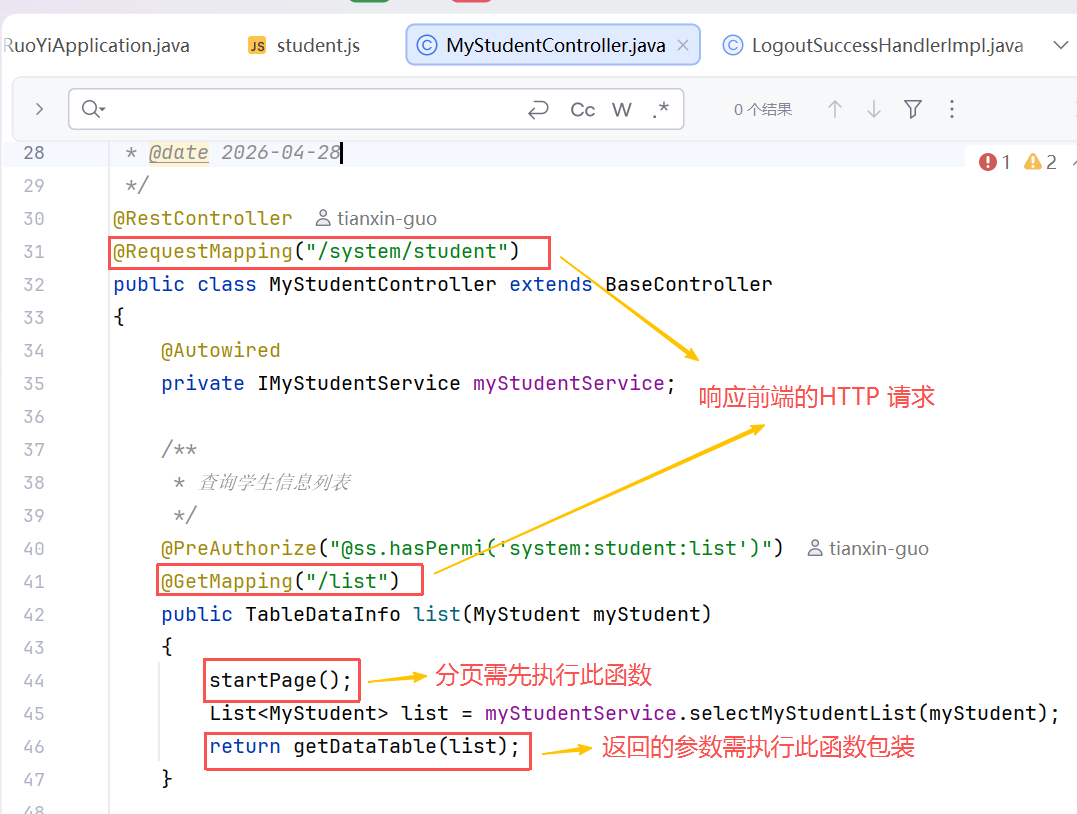Show the hidden tabs dropdown chevron
1077x814 pixels.
1061,45
